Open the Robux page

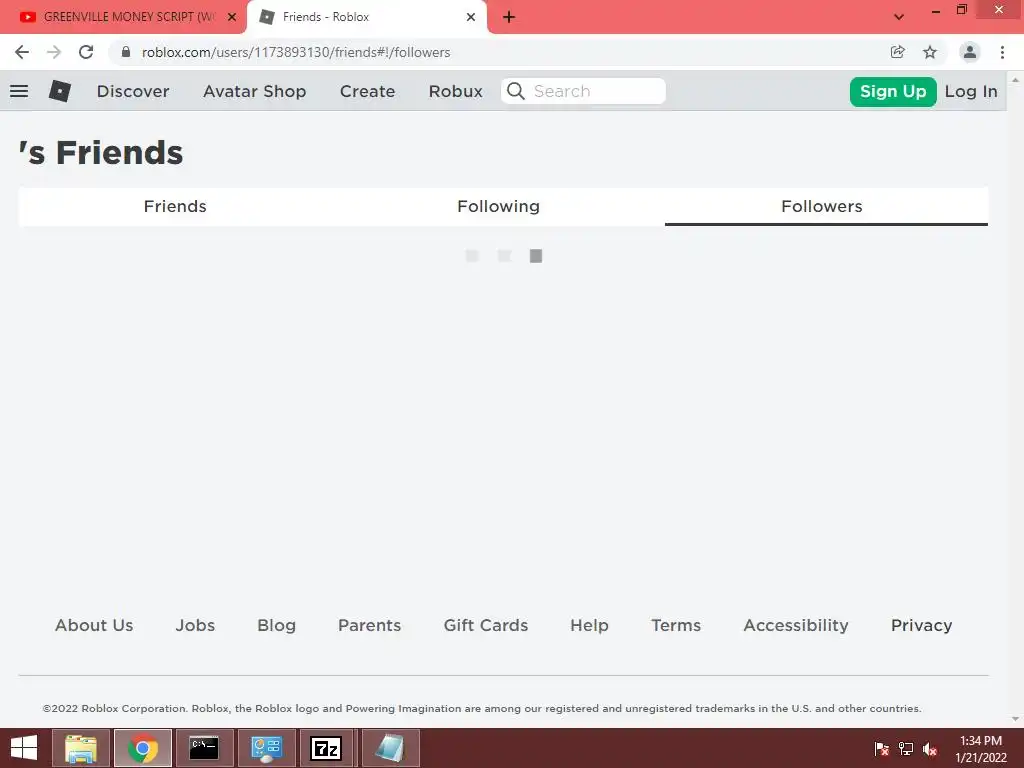coord(455,91)
